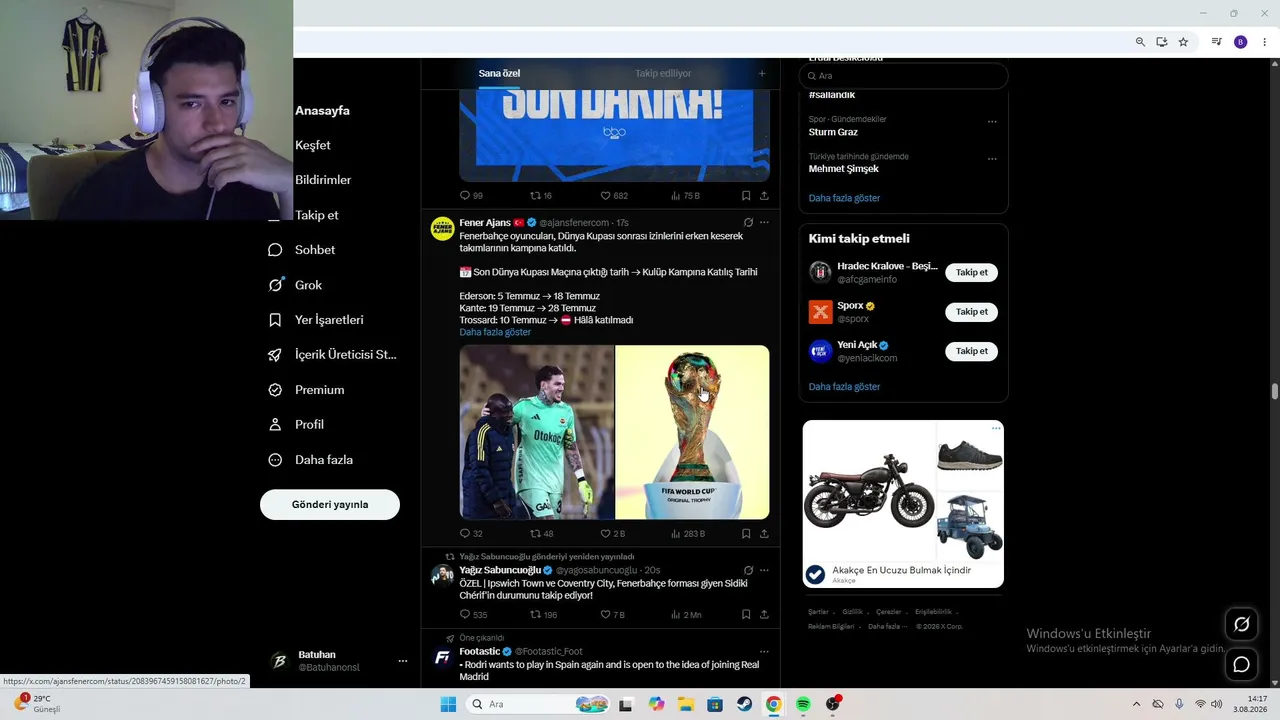The image size is (1280, 720).
Task: Switch to the Takip ediliyor tab
Action: 663,73
